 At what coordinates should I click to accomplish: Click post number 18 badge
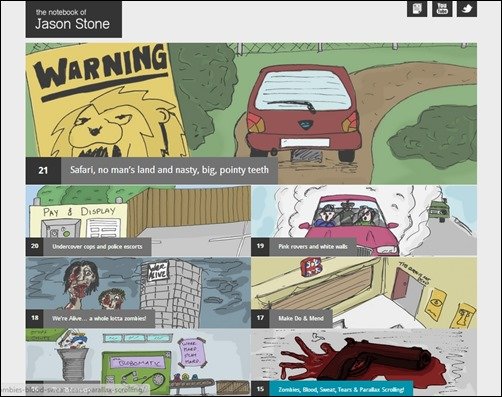[x=34, y=318]
